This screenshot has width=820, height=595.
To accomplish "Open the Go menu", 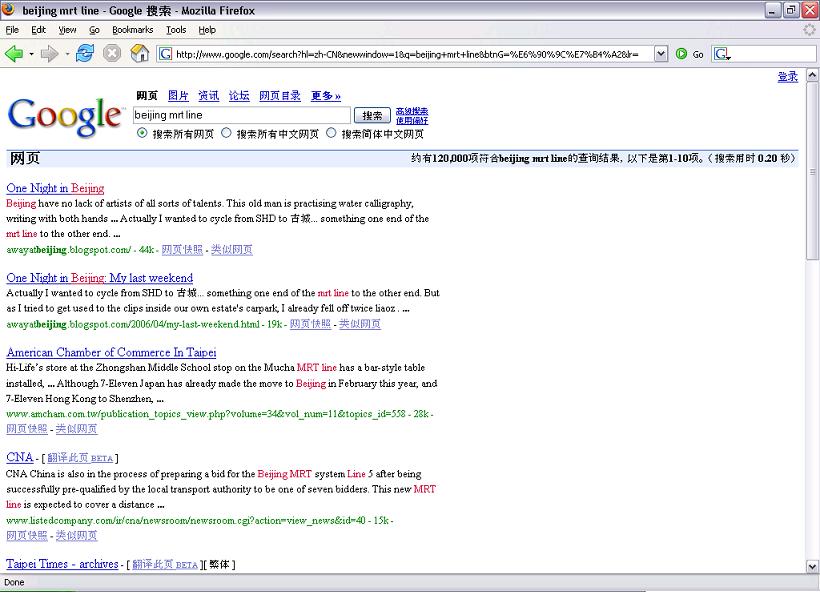I will (94, 30).
